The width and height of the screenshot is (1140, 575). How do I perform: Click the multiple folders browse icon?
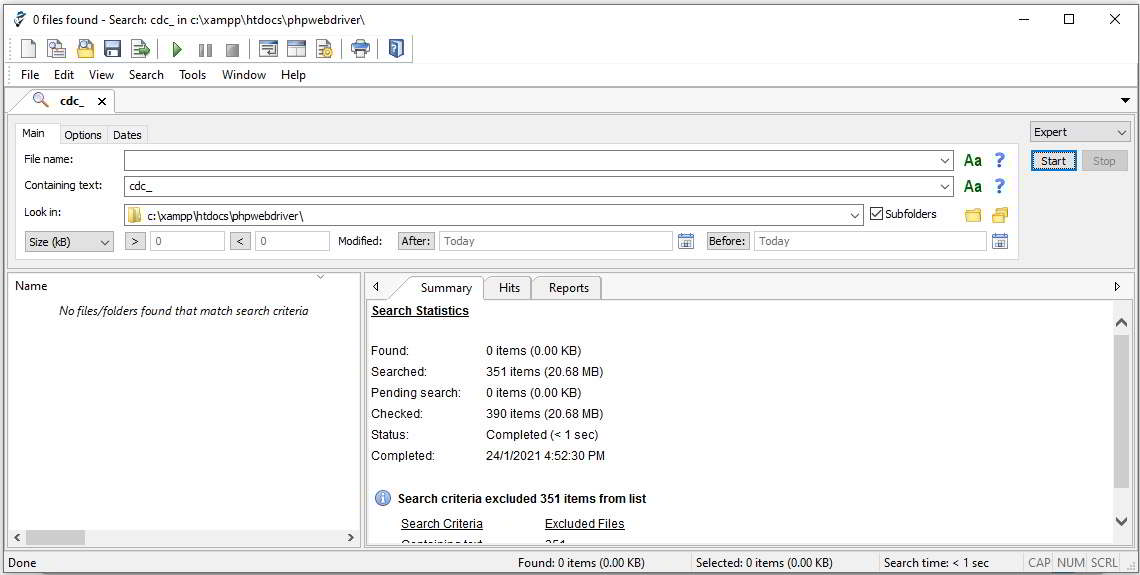tap(1000, 215)
